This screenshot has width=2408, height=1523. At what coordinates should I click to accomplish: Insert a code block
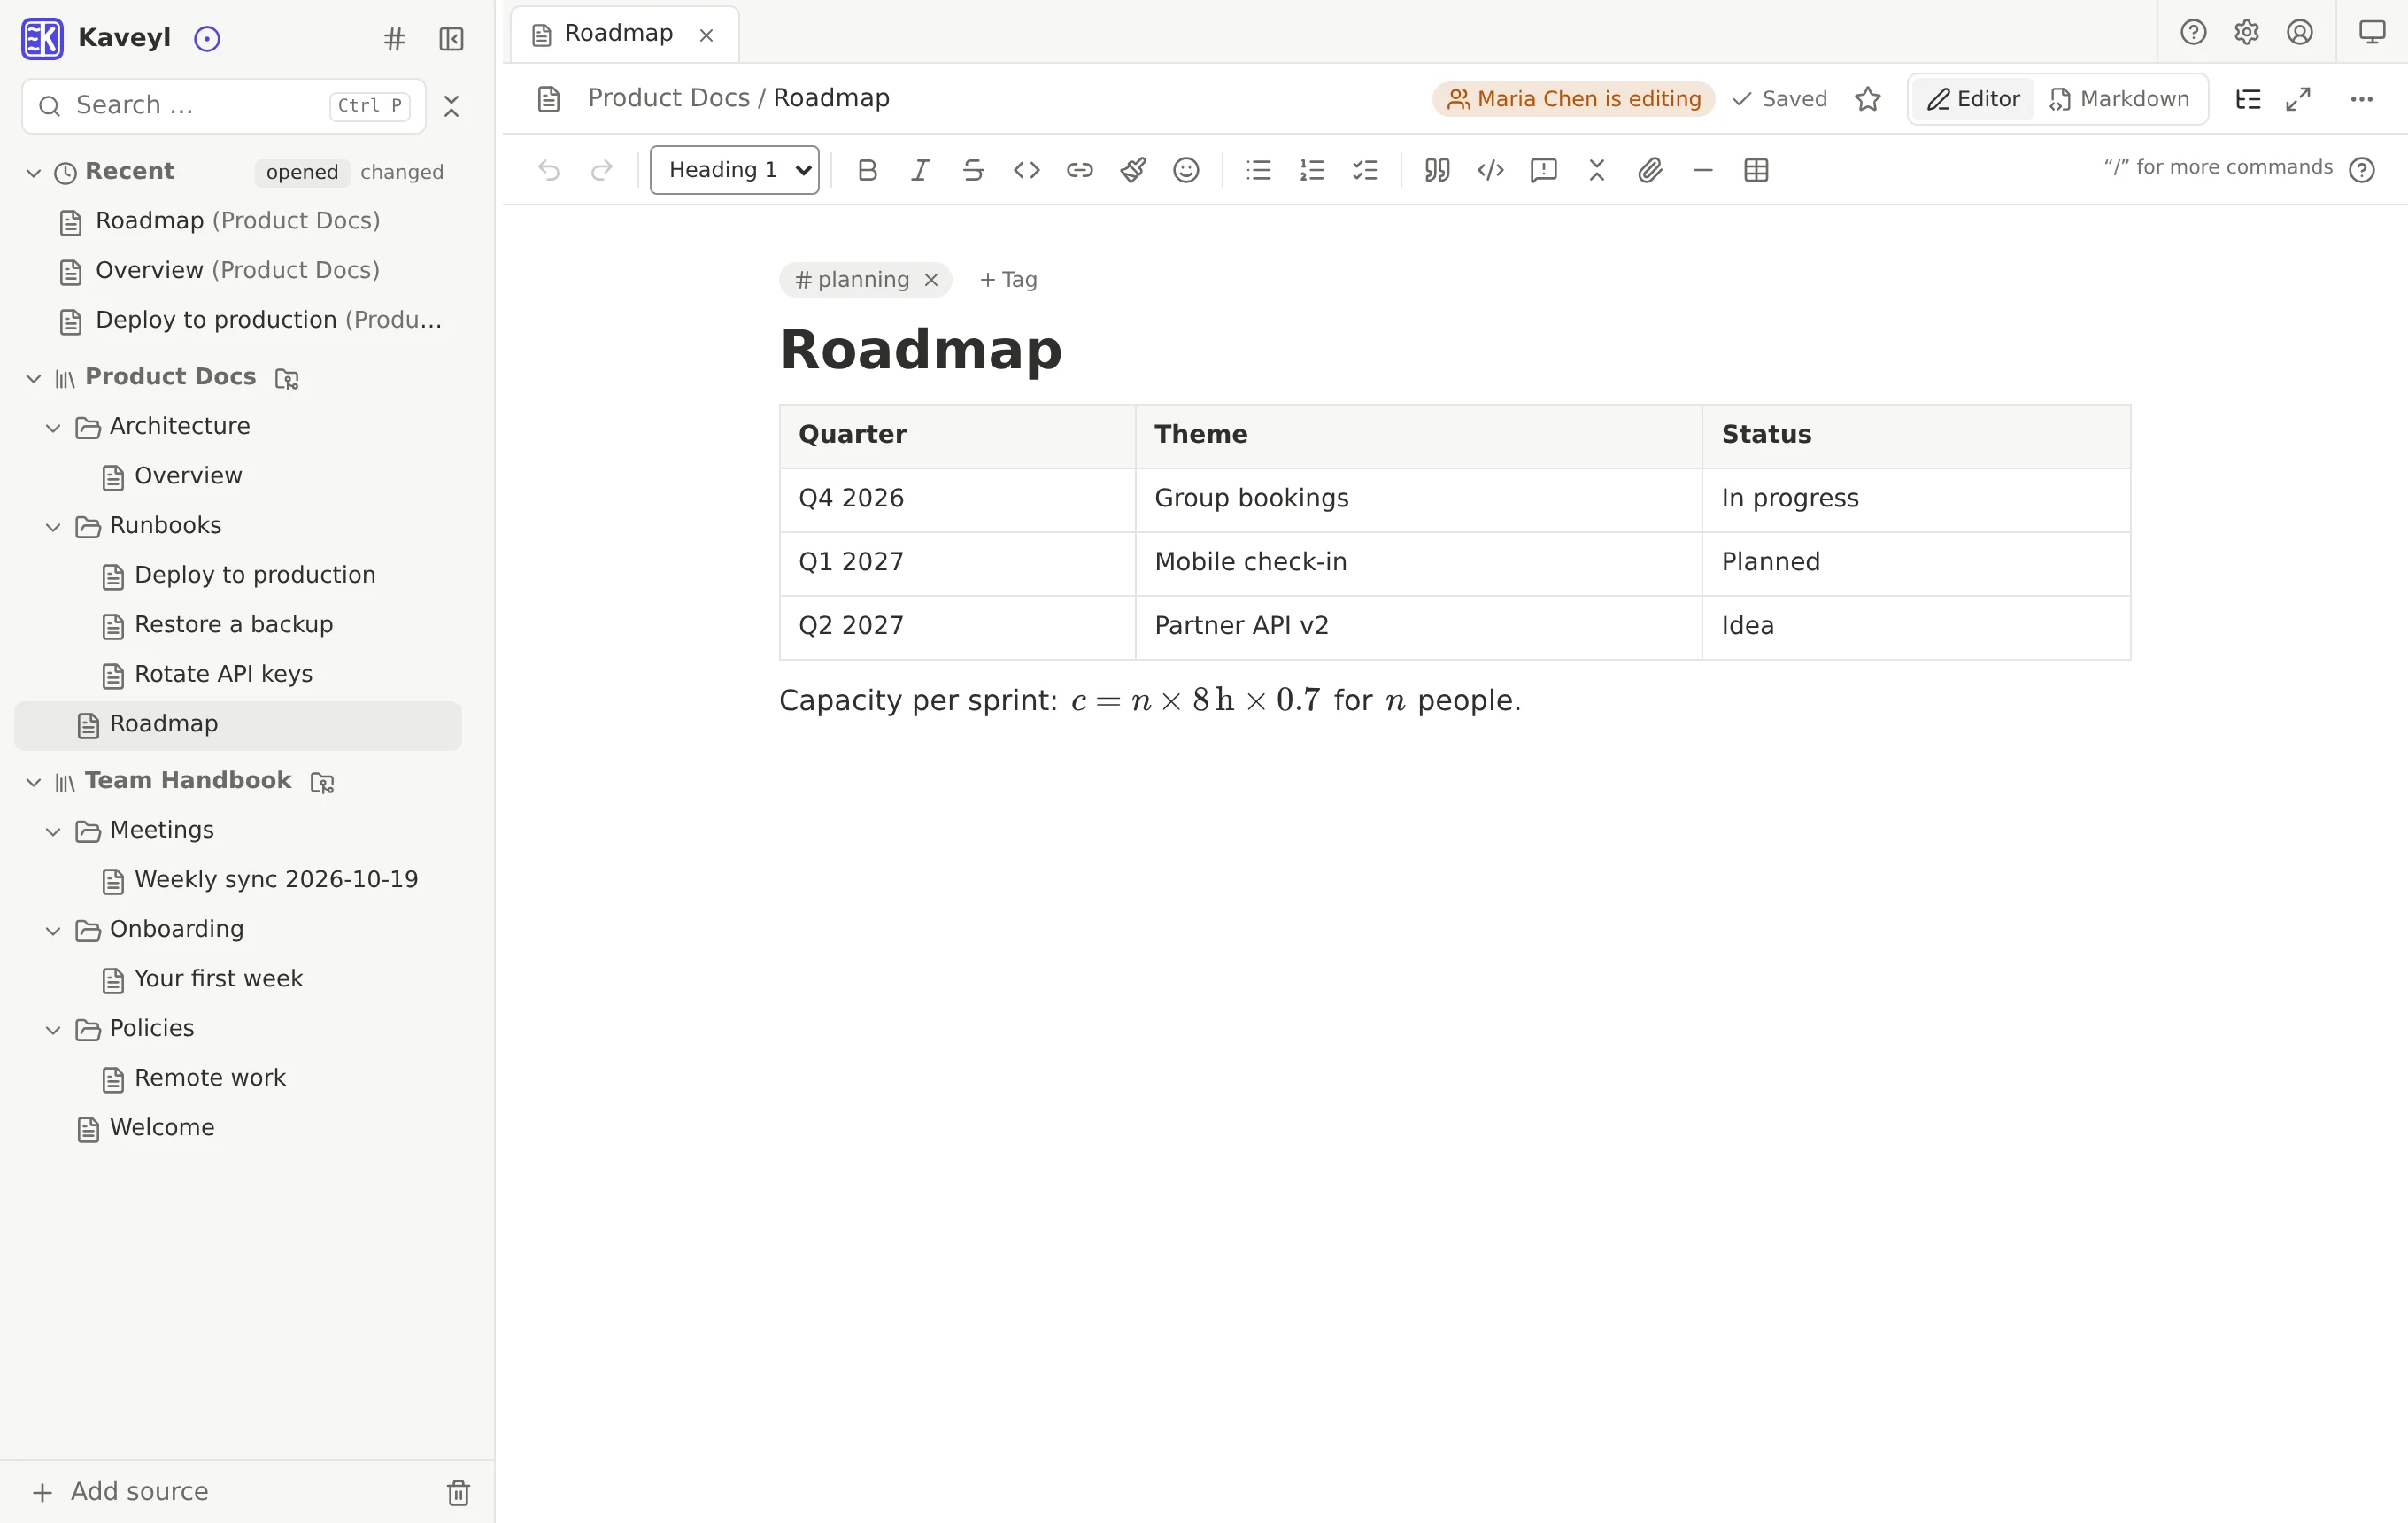[1490, 170]
